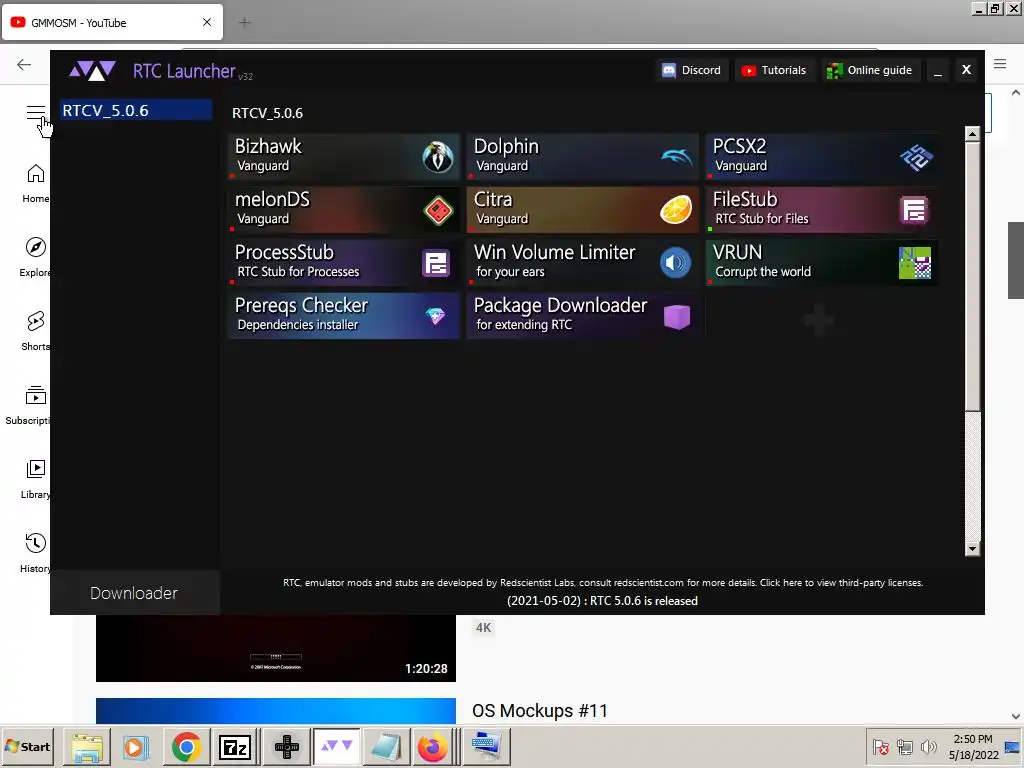Open YouTube Shorts in sidebar
The width and height of the screenshot is (1024, 768).
click(35, 331)
